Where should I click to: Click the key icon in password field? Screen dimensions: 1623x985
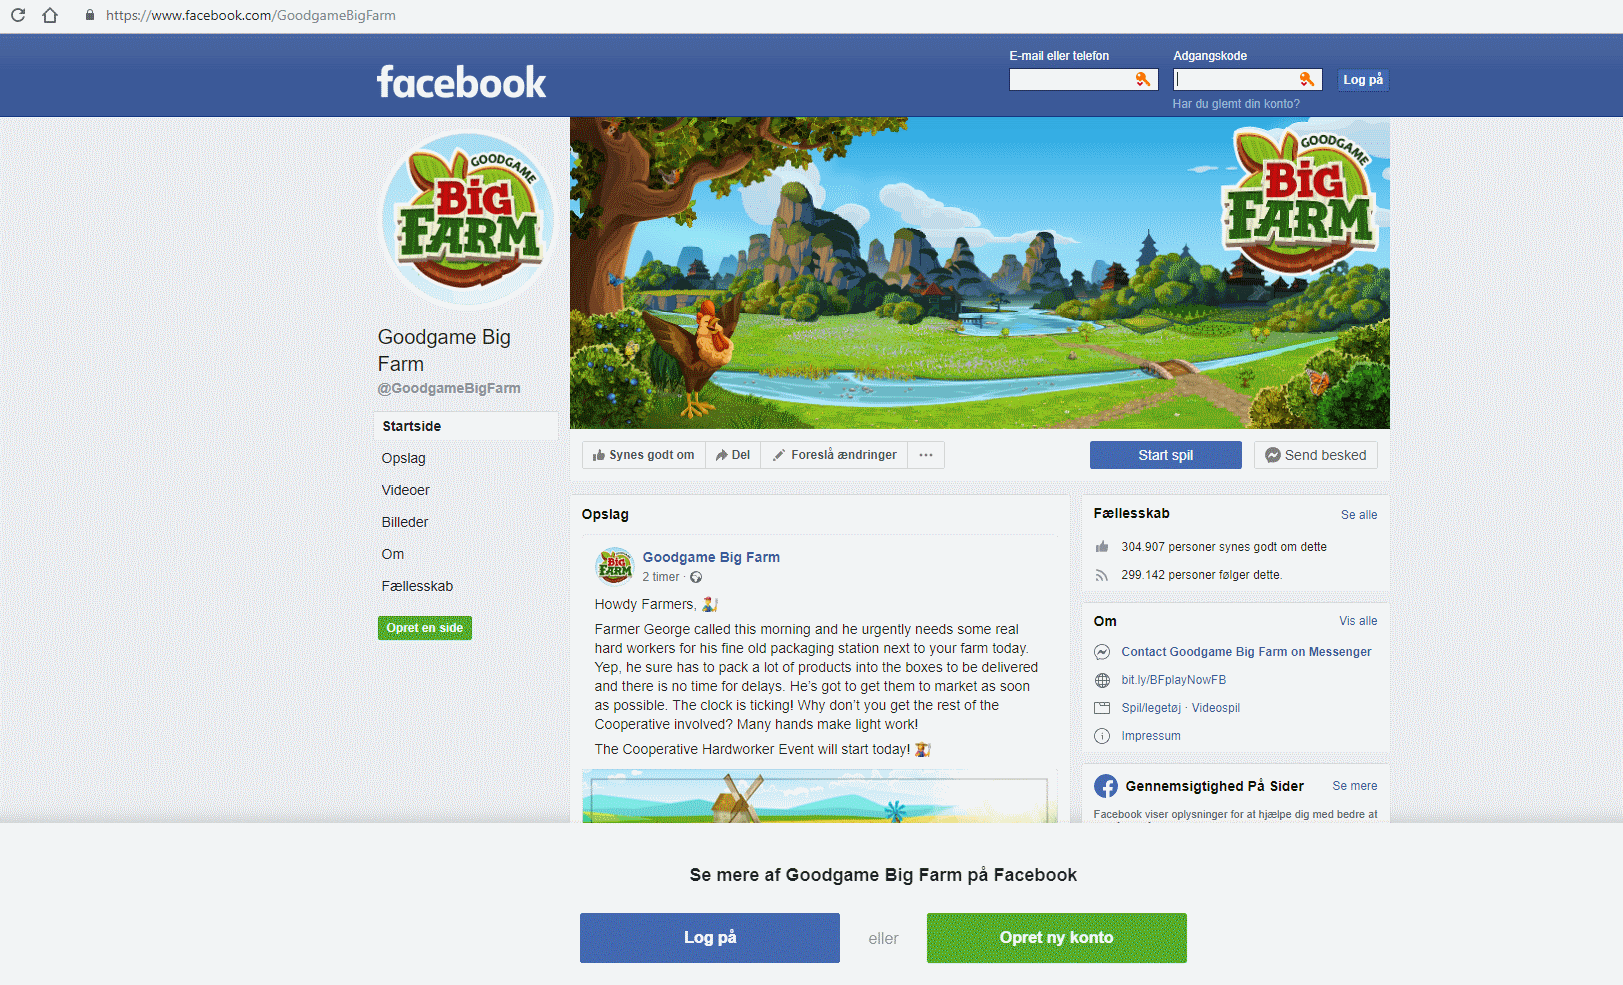1306,79
